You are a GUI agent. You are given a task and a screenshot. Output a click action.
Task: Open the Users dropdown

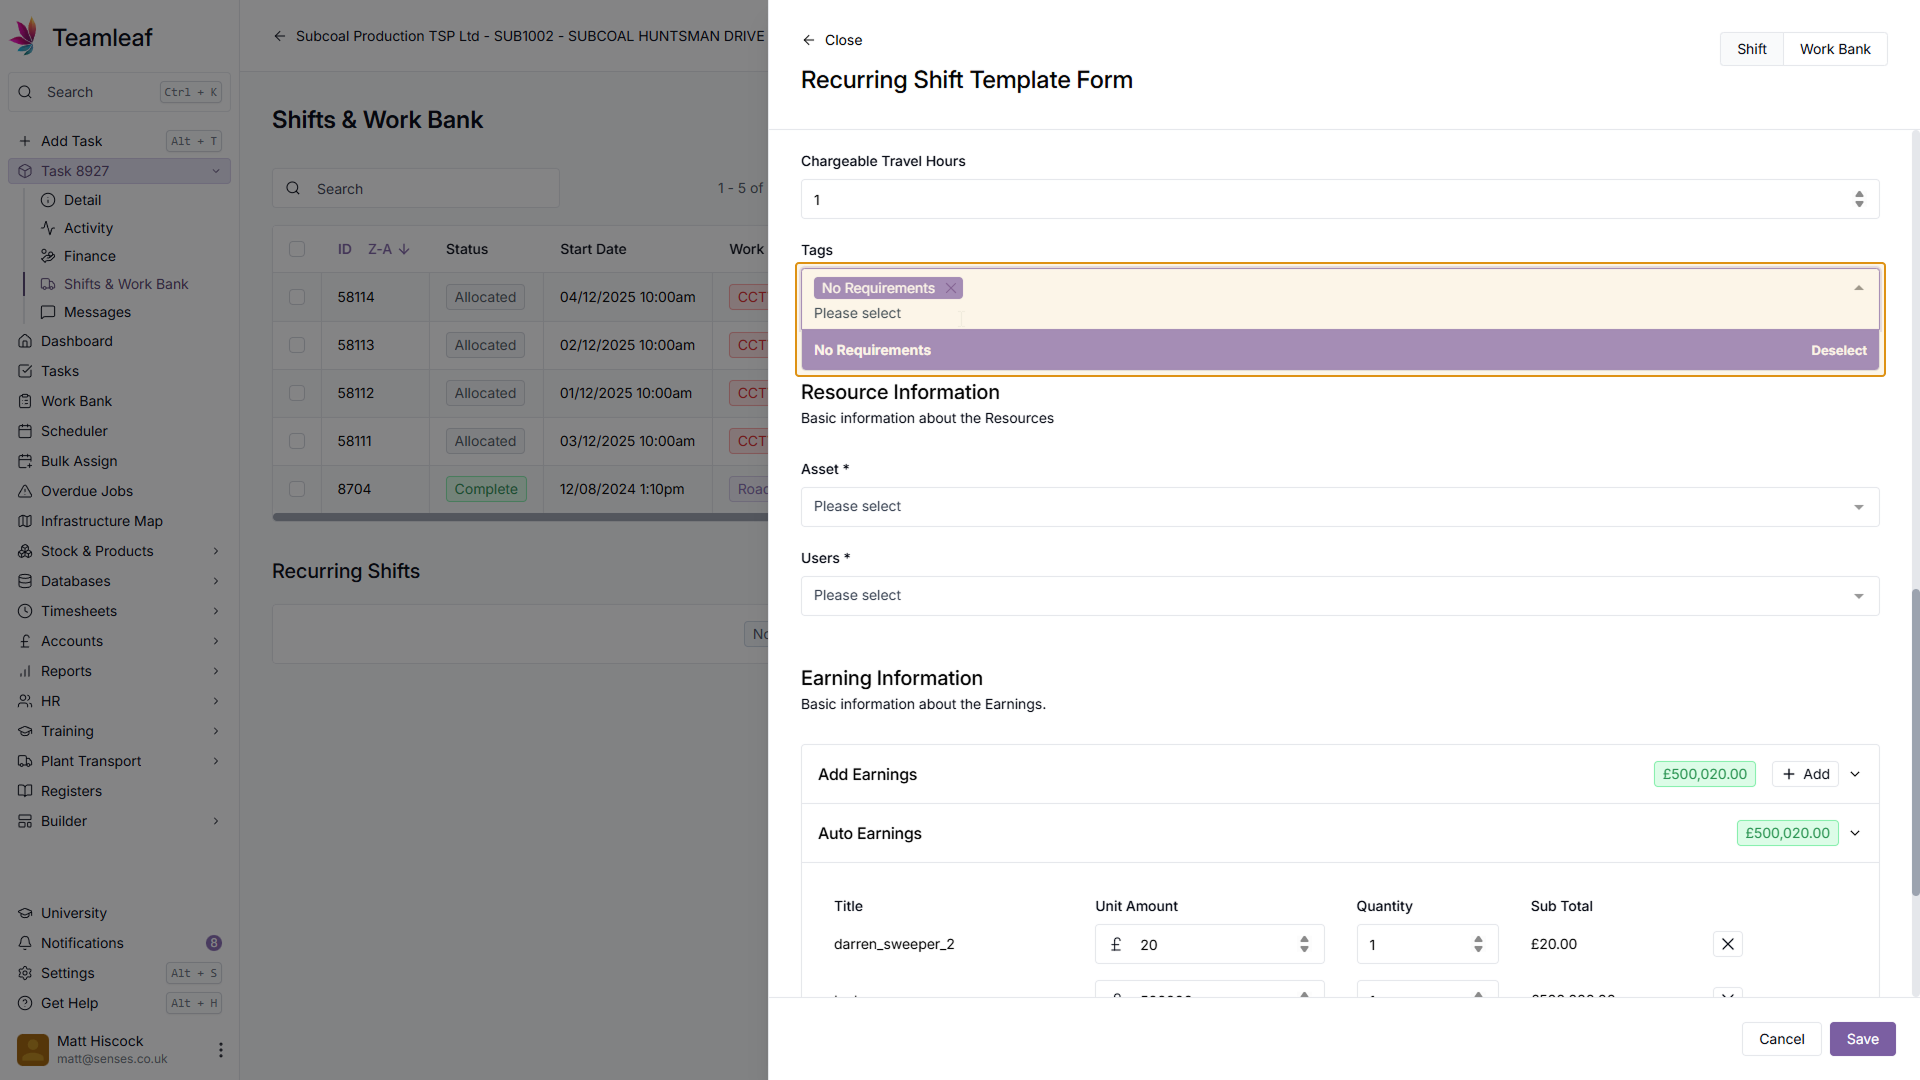pos(1339,596)
